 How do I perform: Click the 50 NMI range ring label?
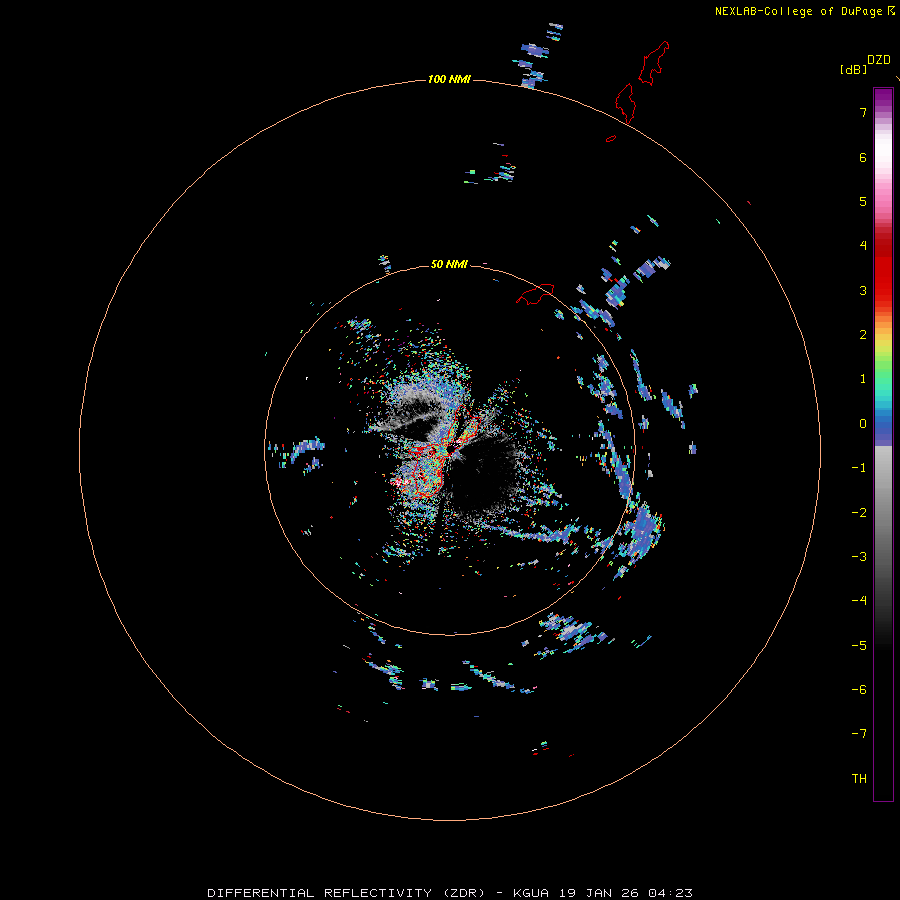[x=449, y=264]
